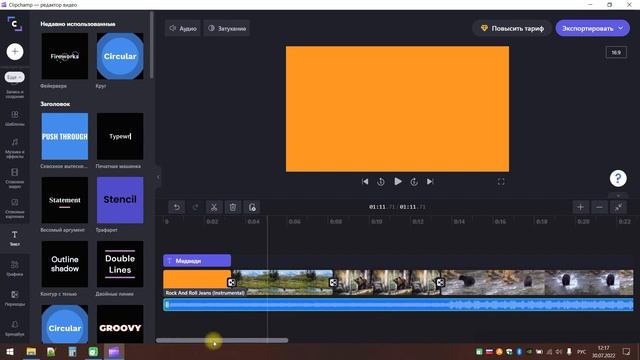The image size is (640, 360).
Task: Open the Windows Start menu
Action: [10, 351]
